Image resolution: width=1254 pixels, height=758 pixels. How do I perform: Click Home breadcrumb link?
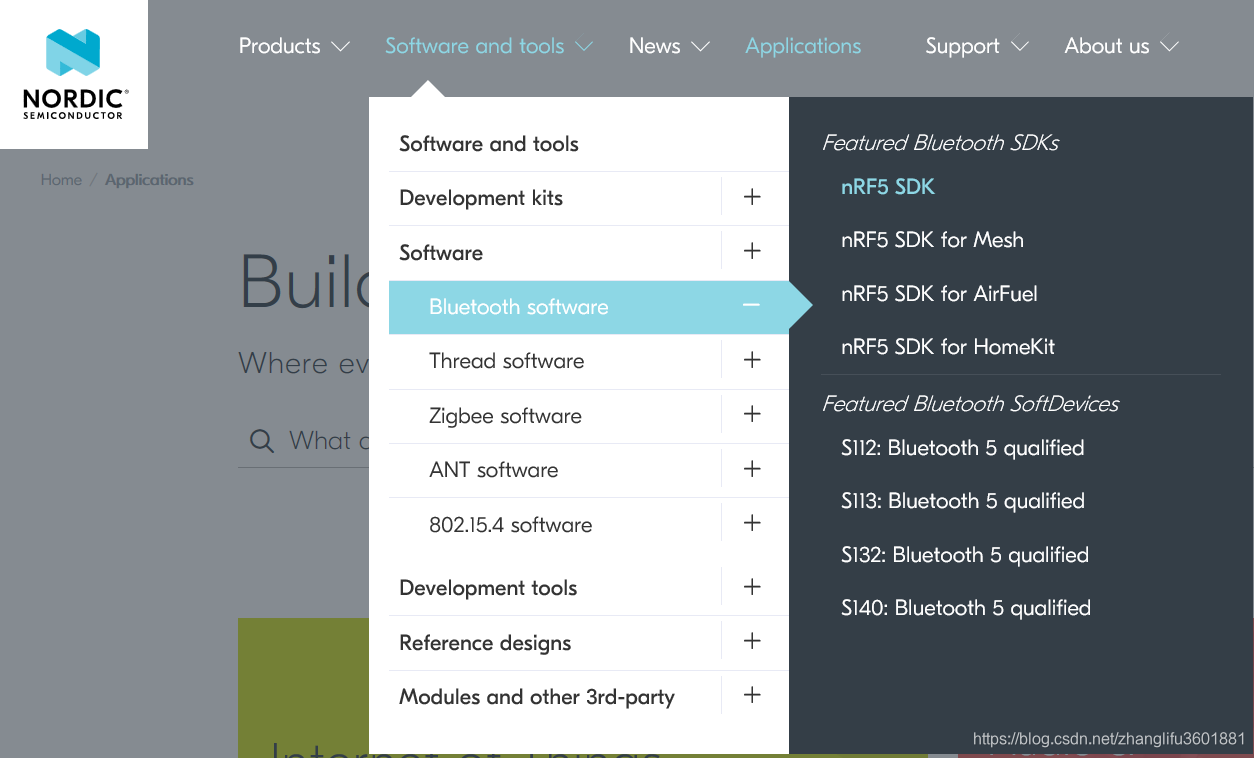coord(61,180)
